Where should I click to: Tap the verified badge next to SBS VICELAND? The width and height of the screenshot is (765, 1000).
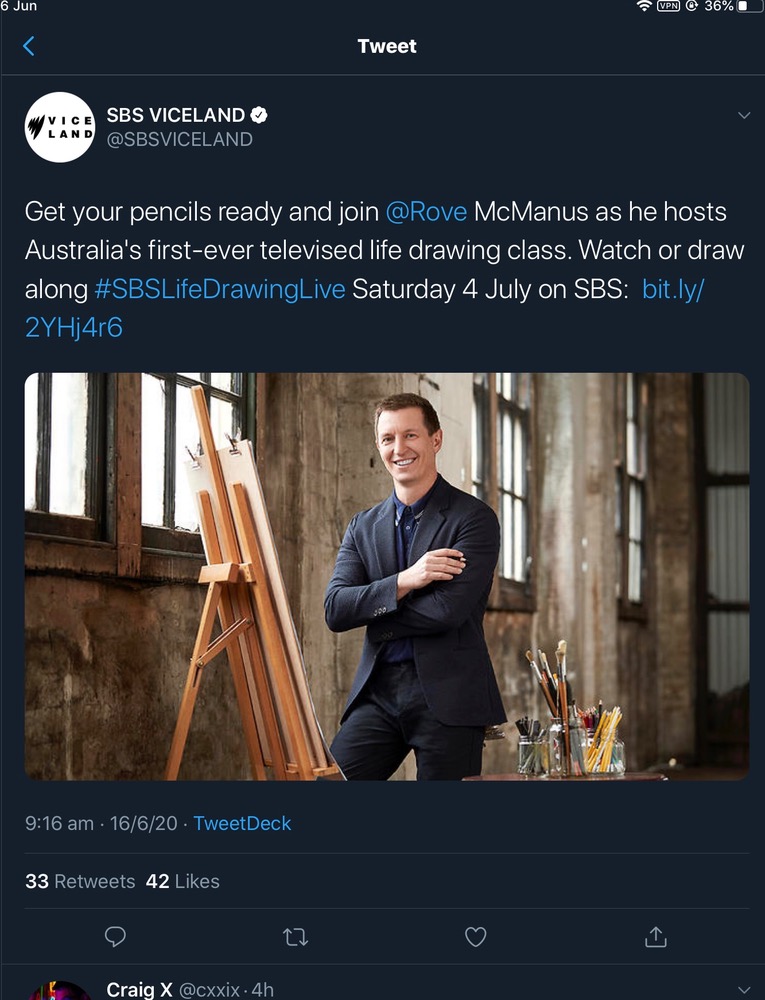pos(259,115)
